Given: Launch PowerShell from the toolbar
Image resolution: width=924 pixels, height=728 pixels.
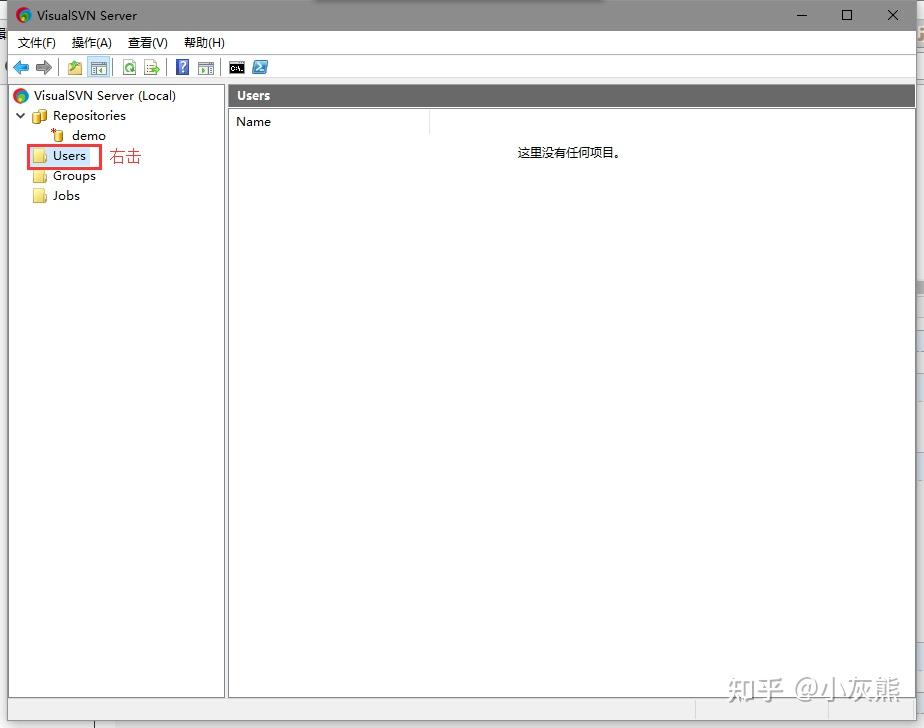Looking at the screenshot, I should (260, 67).
